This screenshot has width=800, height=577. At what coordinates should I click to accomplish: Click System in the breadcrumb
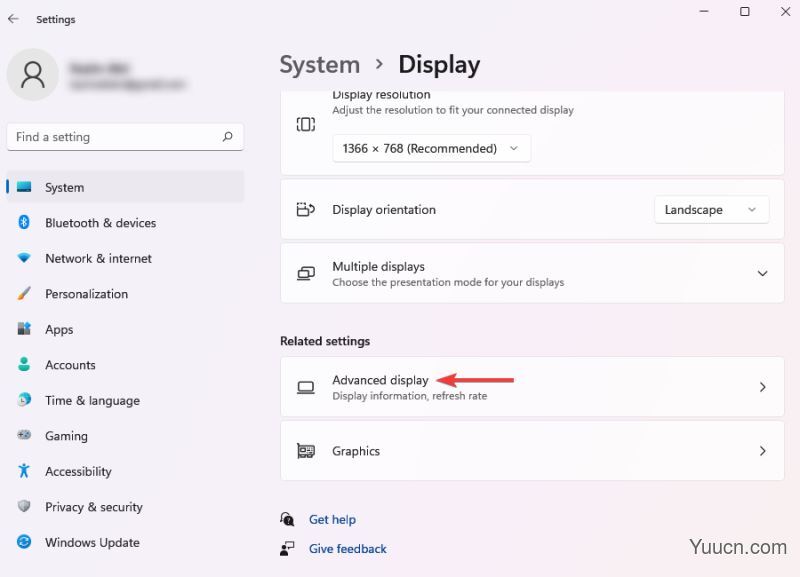(x=319, y=65)
